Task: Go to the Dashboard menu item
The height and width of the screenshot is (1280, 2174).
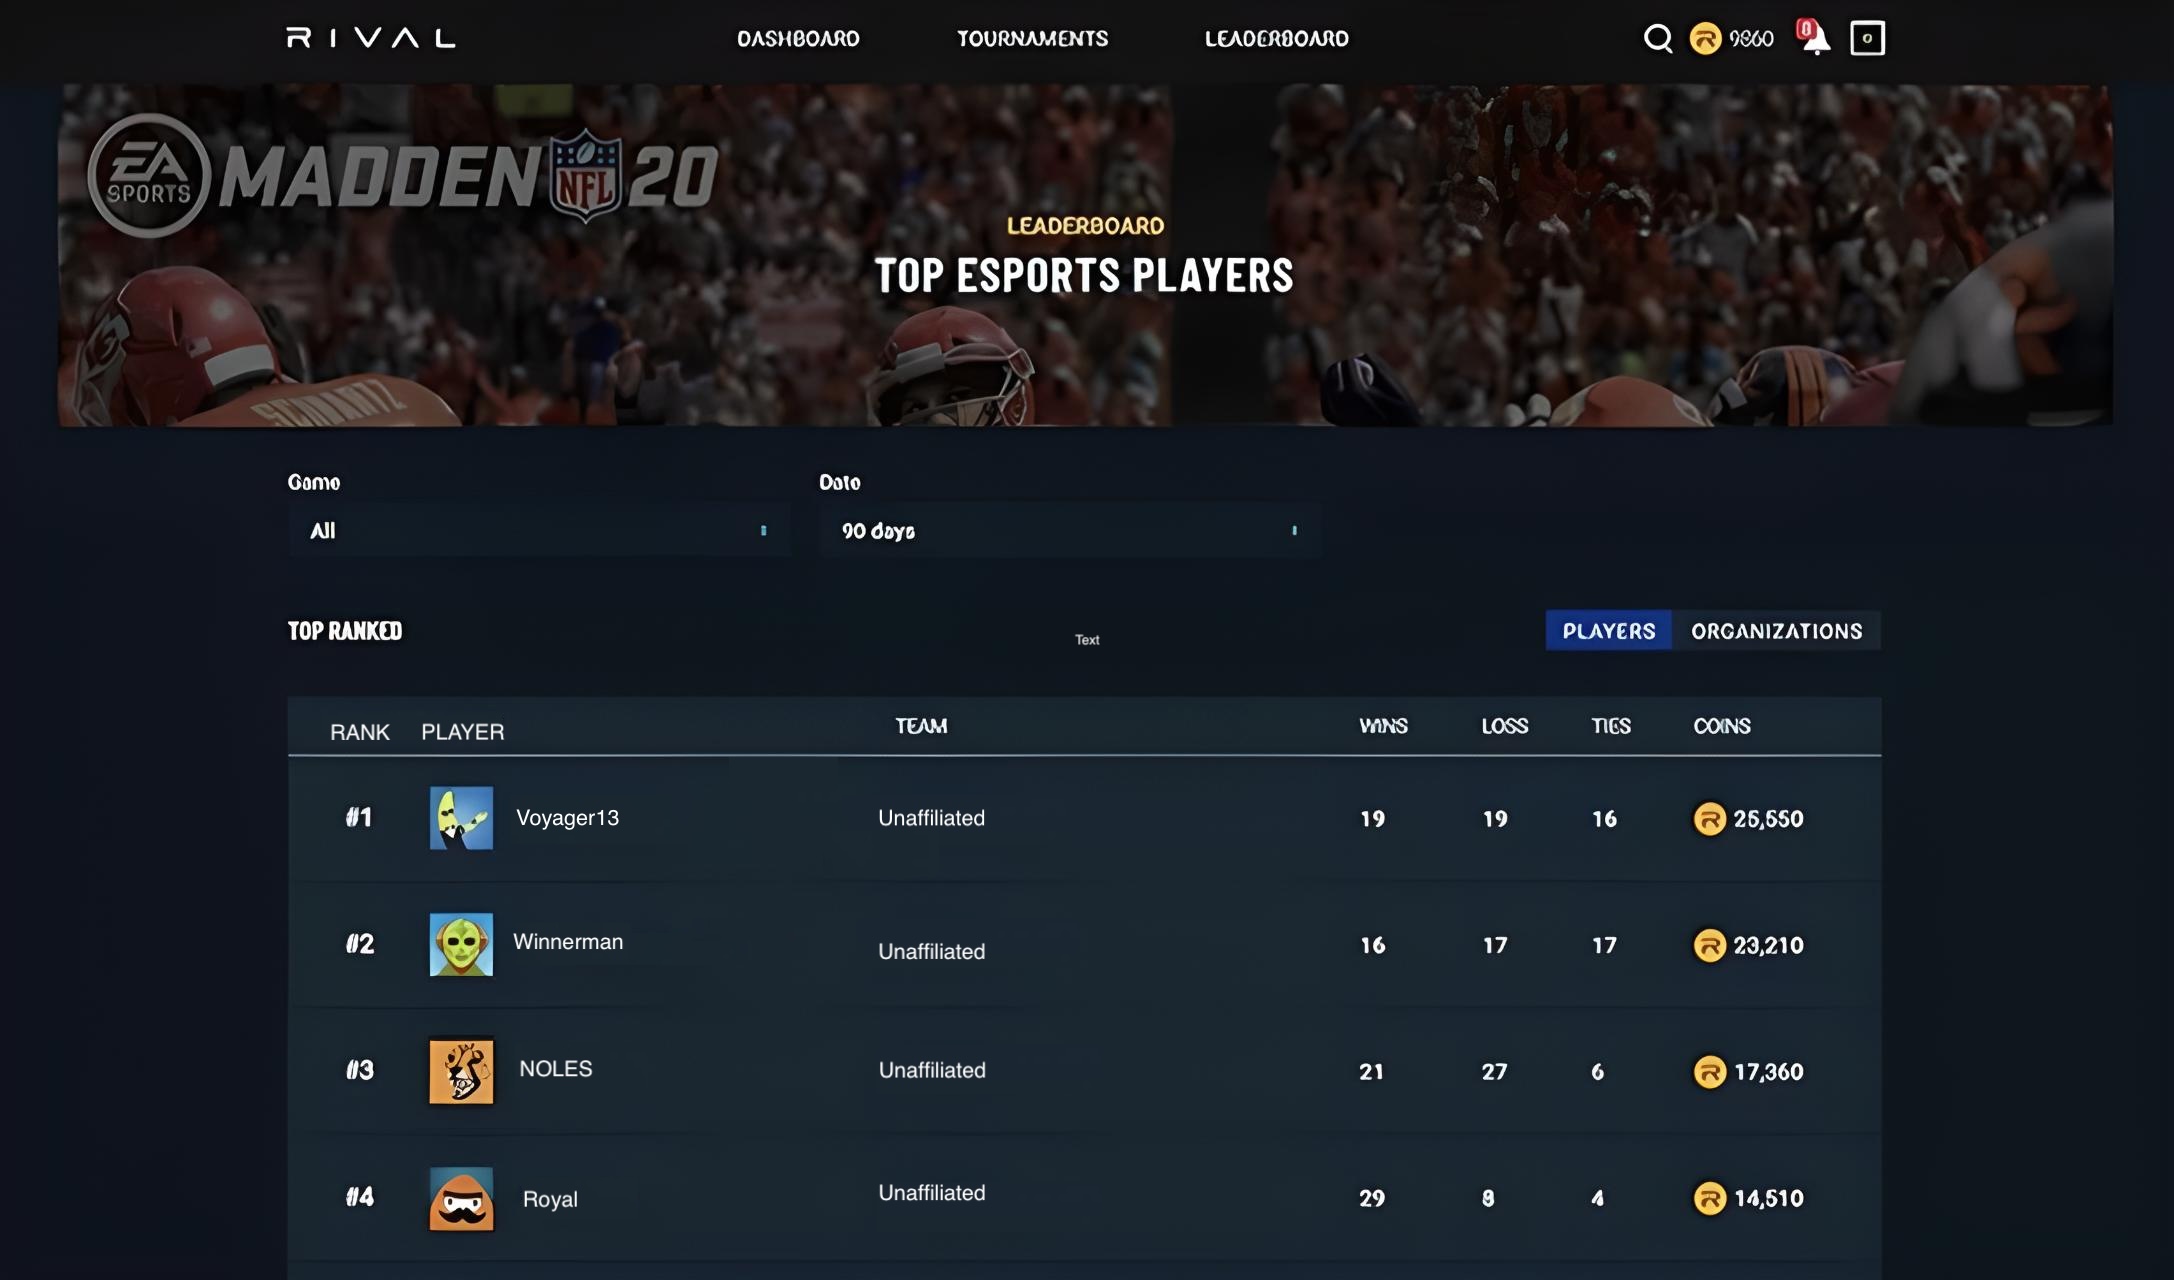Action: [x=798, y=39]
